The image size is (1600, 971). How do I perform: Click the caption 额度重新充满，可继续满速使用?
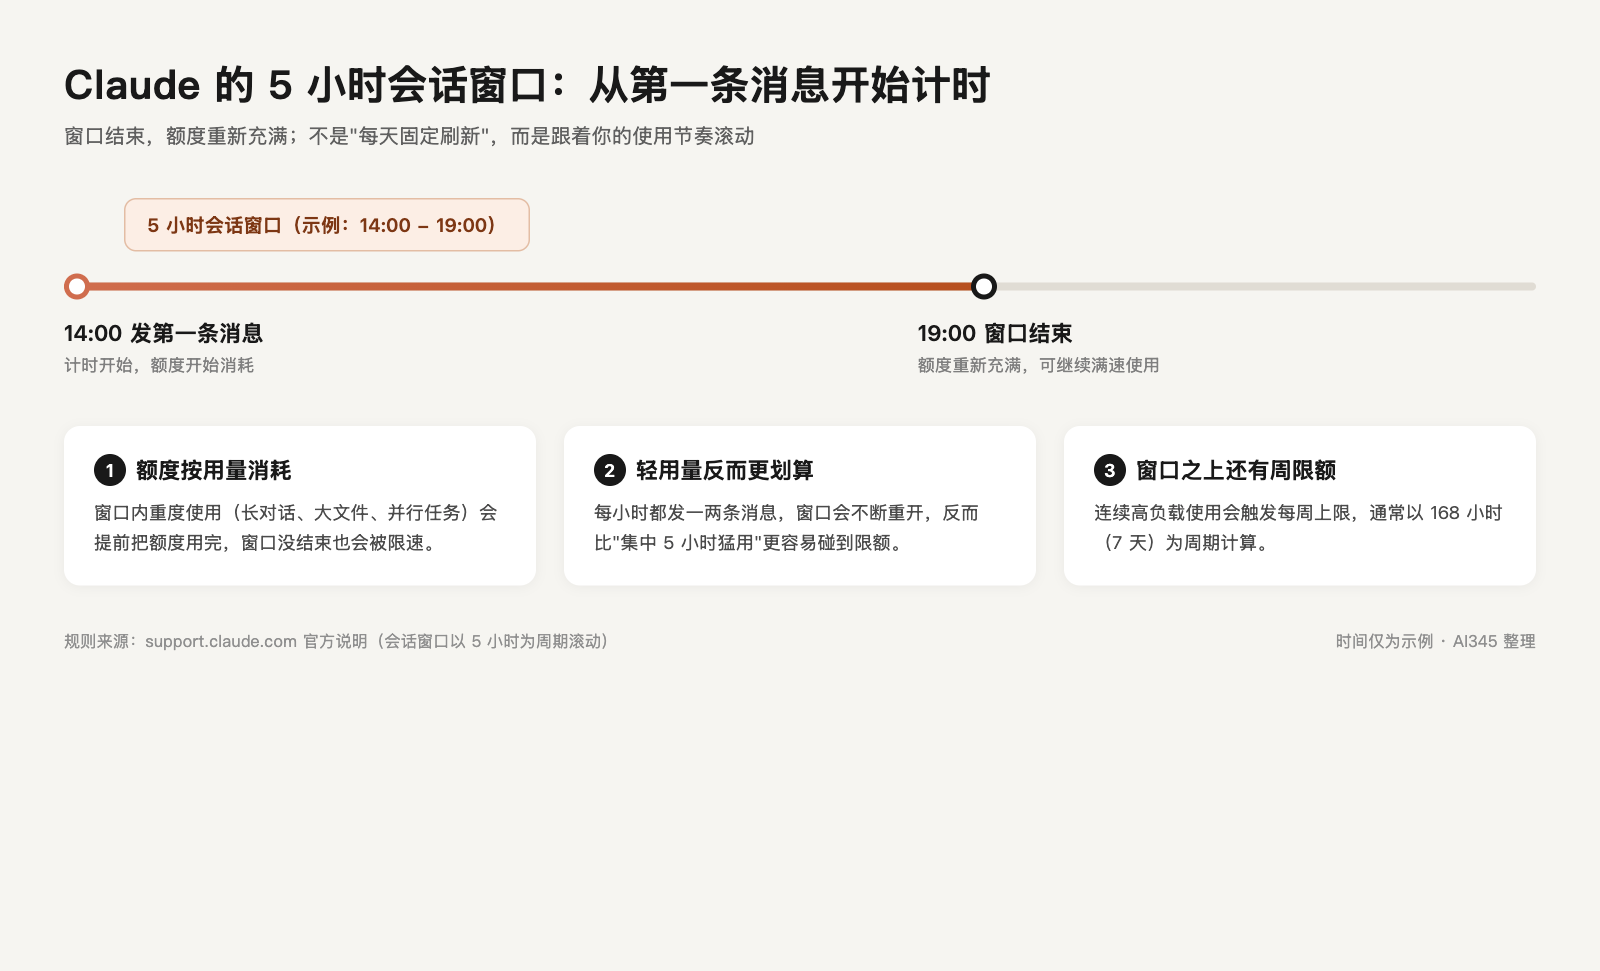click(x=1038, y=365)
